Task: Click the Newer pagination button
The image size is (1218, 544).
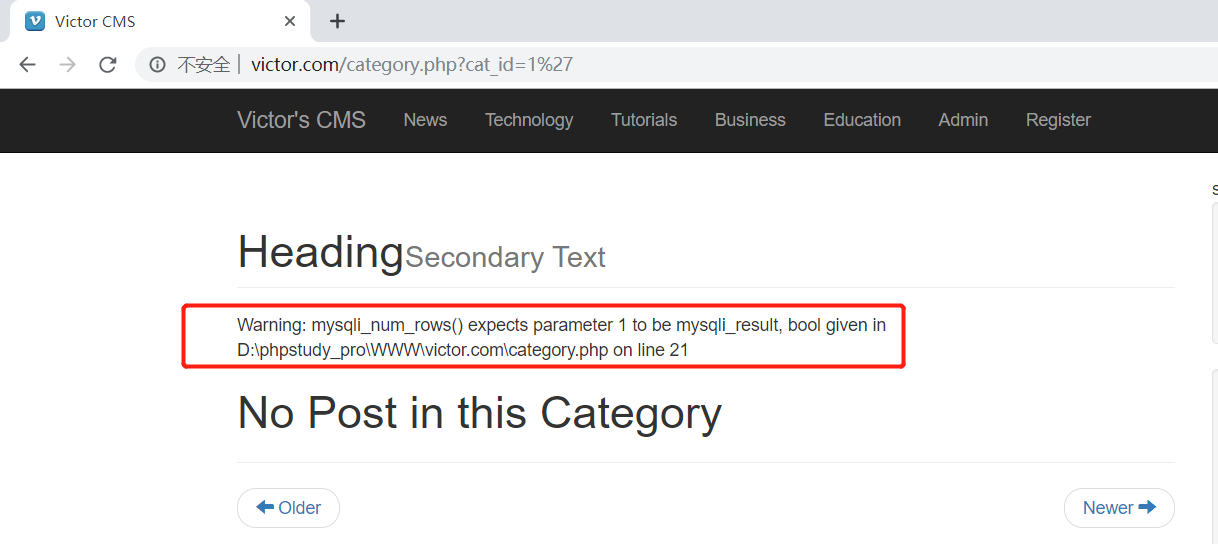Action: tap(1119, 508)
